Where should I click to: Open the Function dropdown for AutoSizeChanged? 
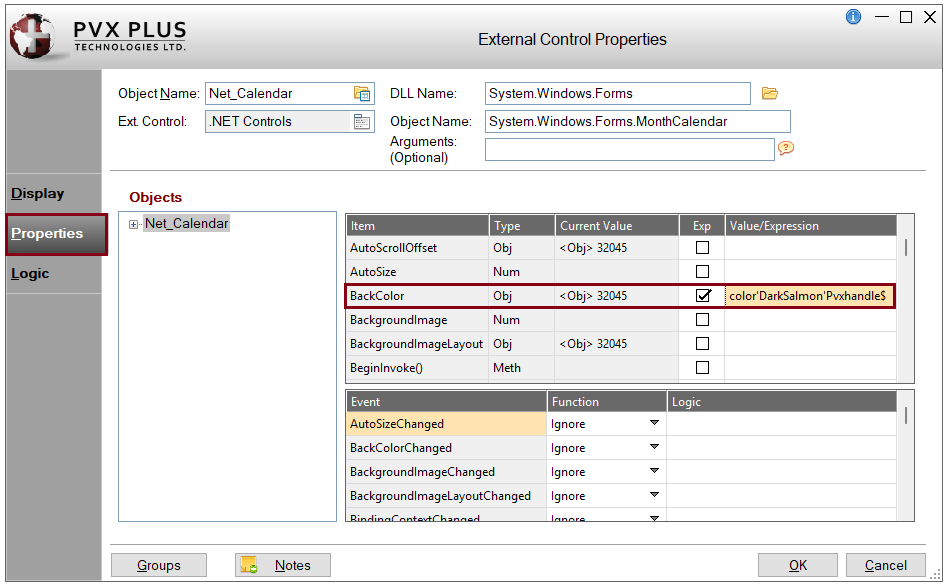(654, 424)
